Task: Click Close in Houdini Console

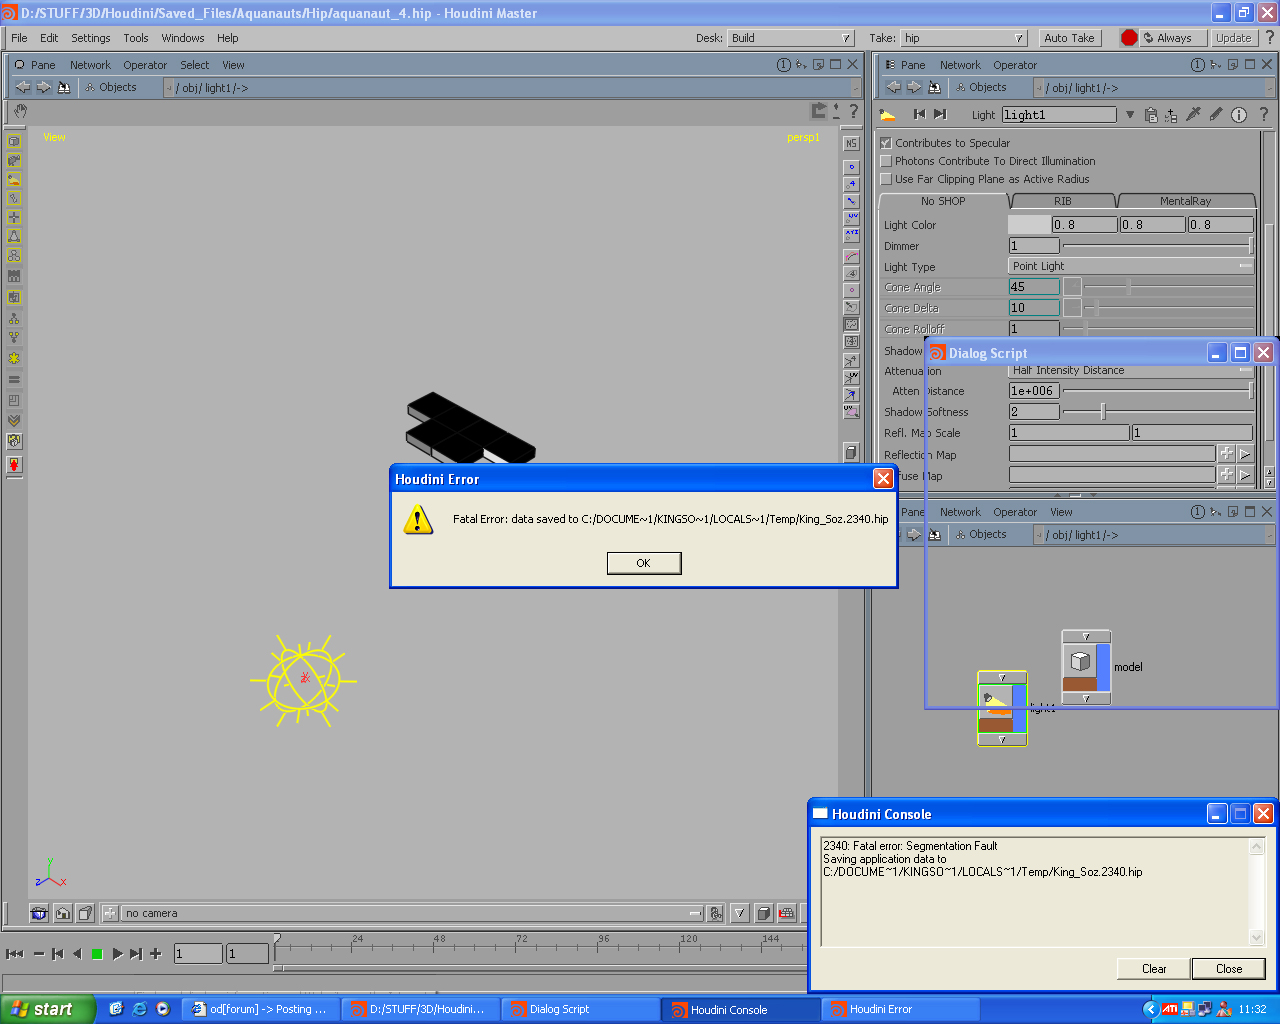Action: [x=1229, y=968]
